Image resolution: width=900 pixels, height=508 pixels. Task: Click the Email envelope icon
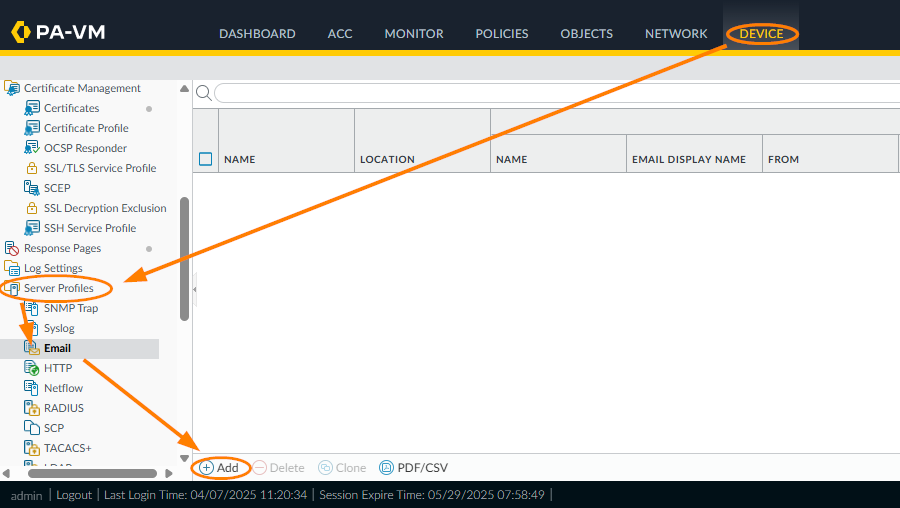(32, 348)
